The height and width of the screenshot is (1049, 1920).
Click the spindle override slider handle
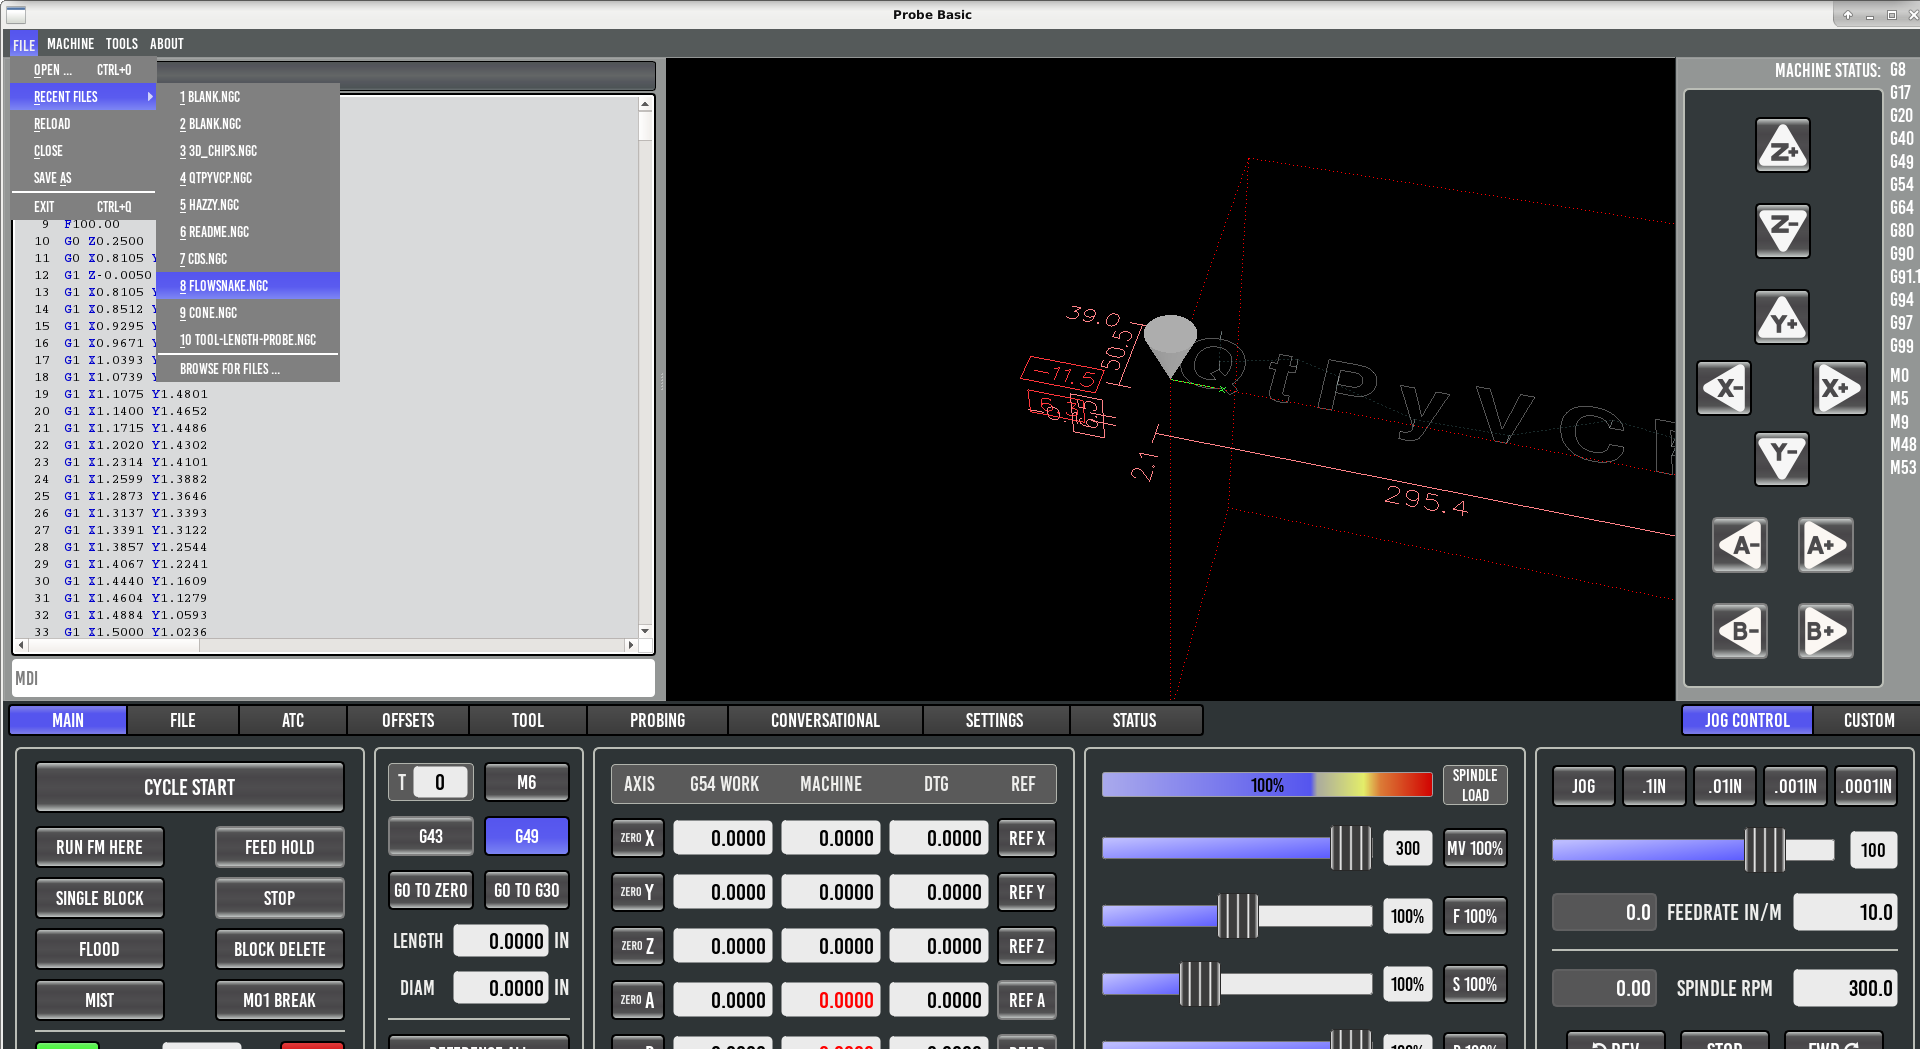click(1200, 984)
